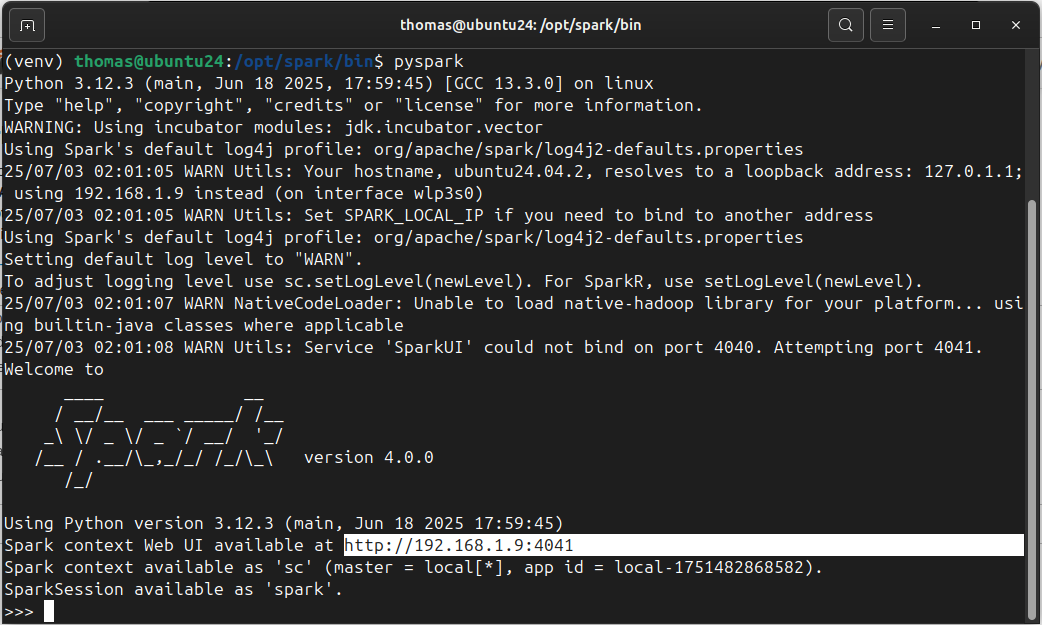Click the /opt/spark/bin prompt path
Image resolution: width=1042 pixels, height=625 pixels.
click(304, 61)
